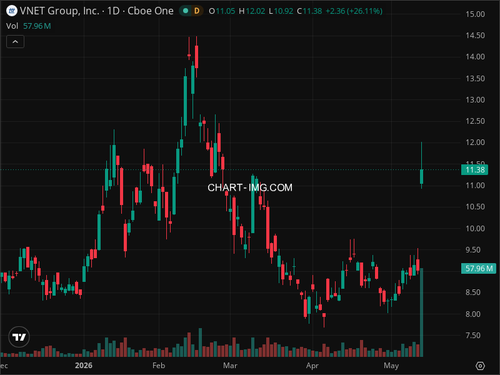Click the VNET Group, Inc. title text

[60, 11]
